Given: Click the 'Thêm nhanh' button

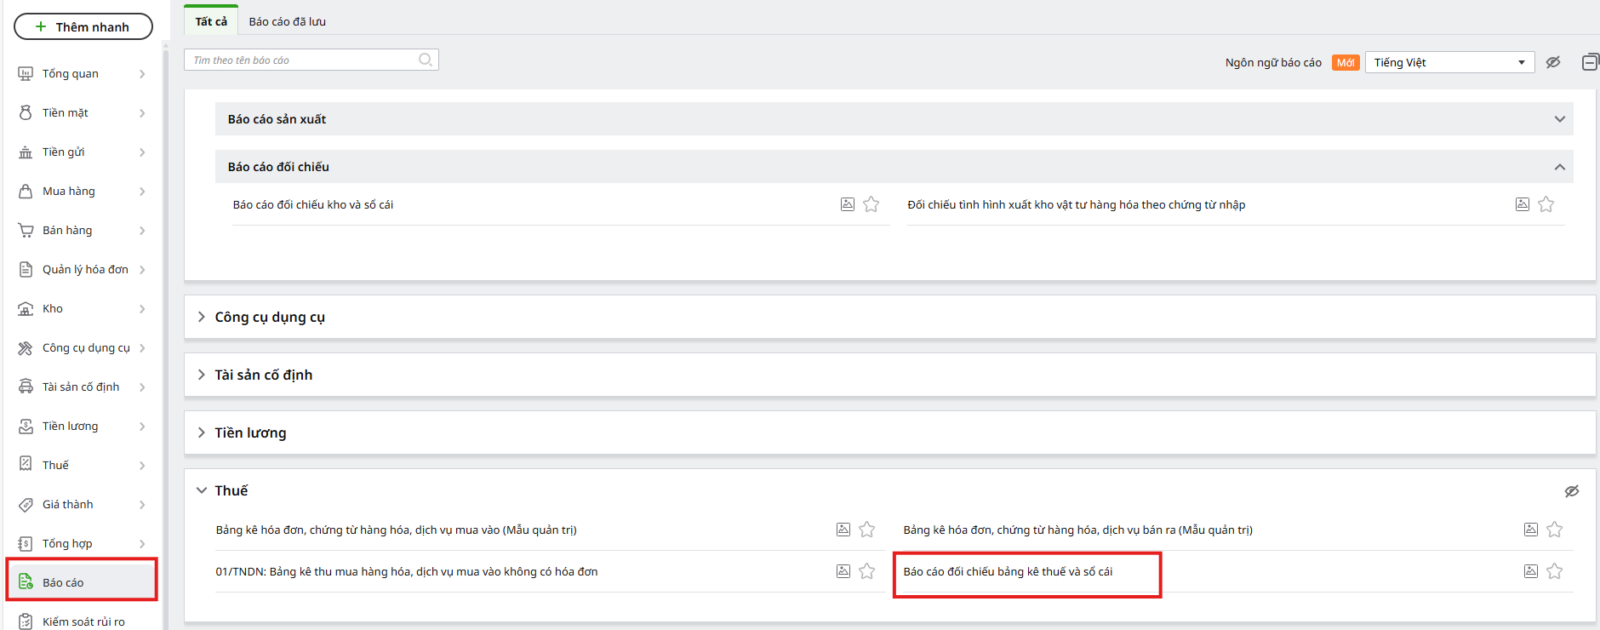Looking at the screenshot, I should 83,27.
